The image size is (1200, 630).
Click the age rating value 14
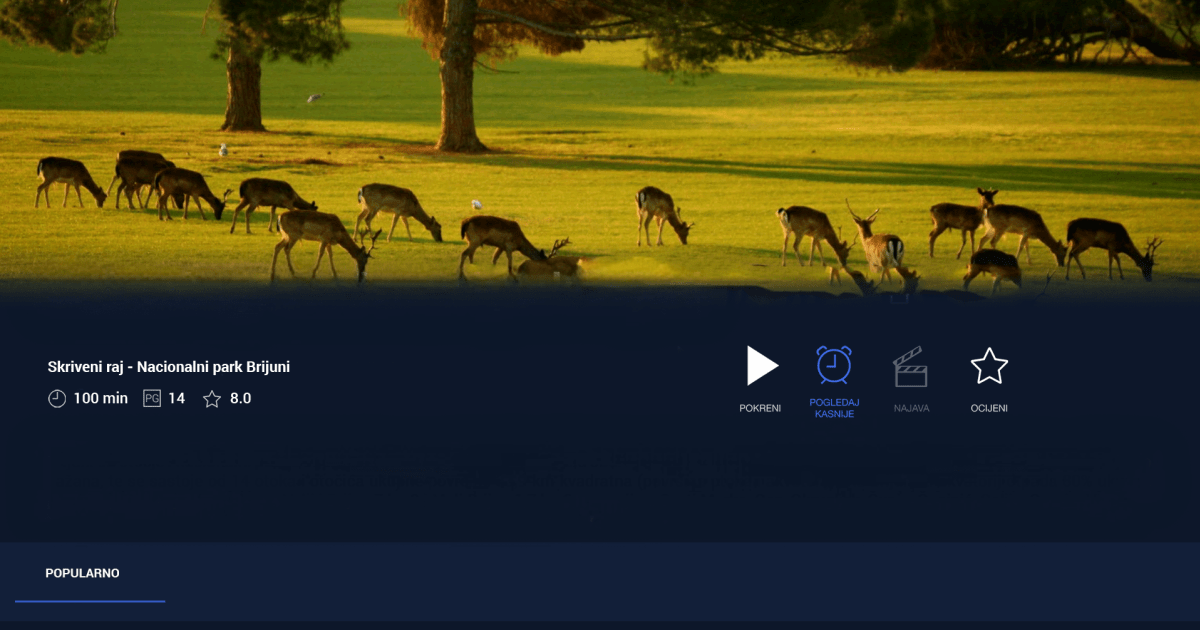pos(176,398)
